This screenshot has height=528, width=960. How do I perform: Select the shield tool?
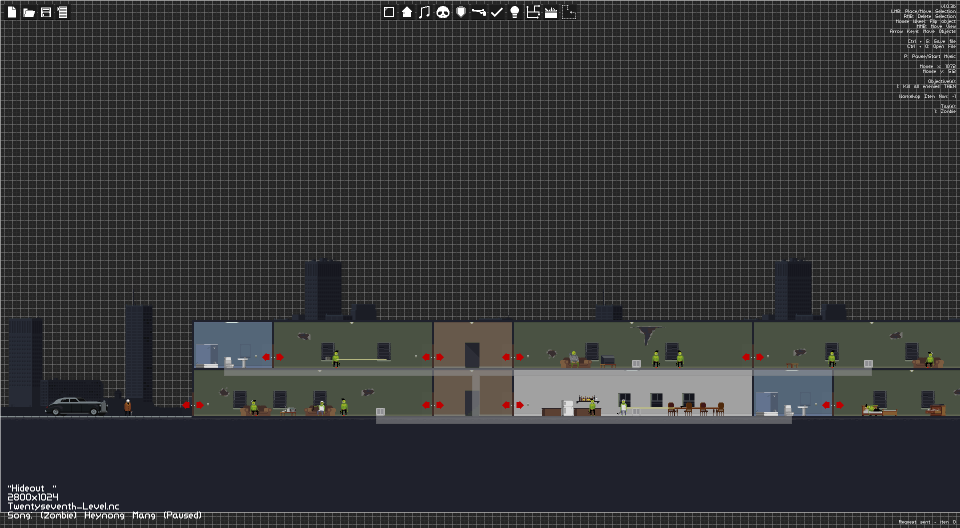point(461,12)
